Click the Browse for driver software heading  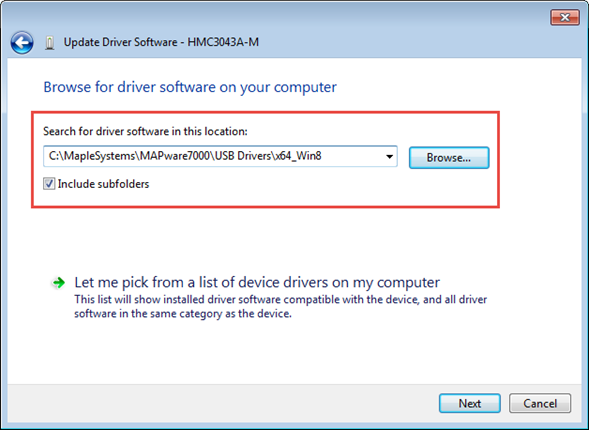[x=190, y=87]
